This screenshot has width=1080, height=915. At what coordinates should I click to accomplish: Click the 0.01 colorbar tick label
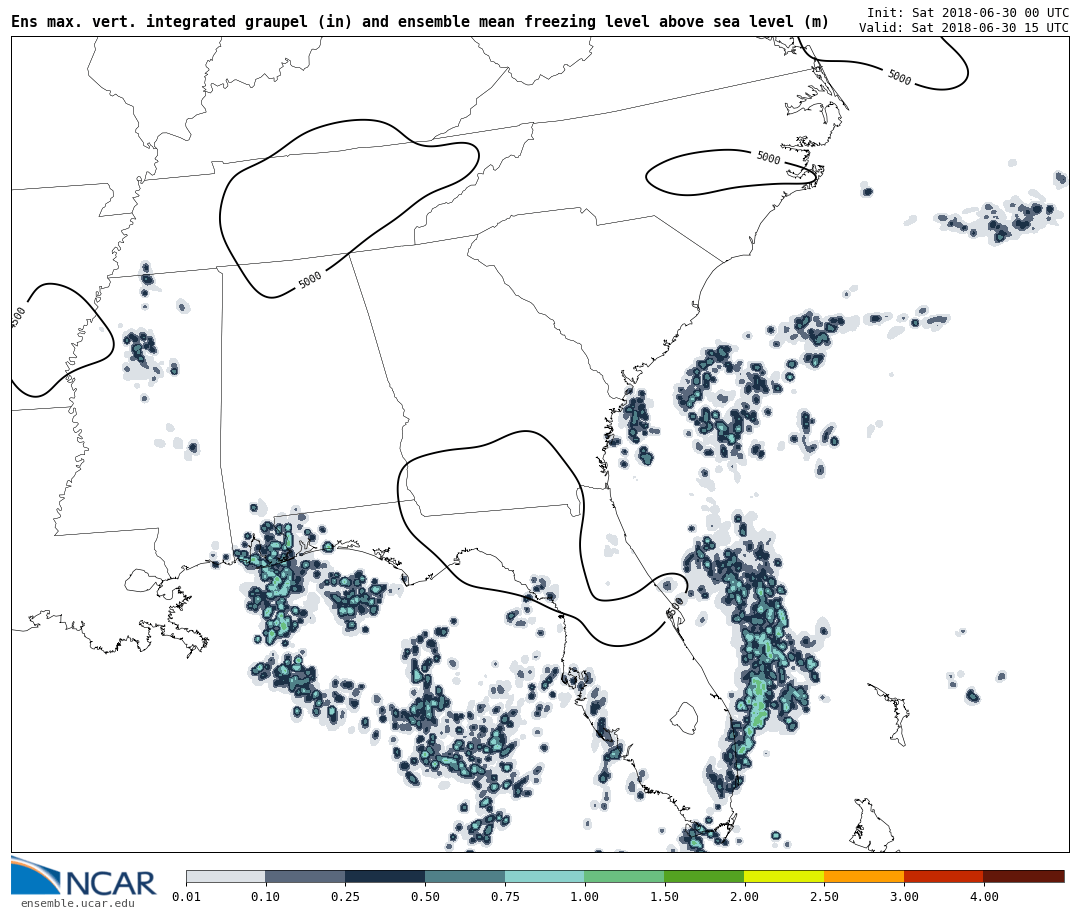187,896
